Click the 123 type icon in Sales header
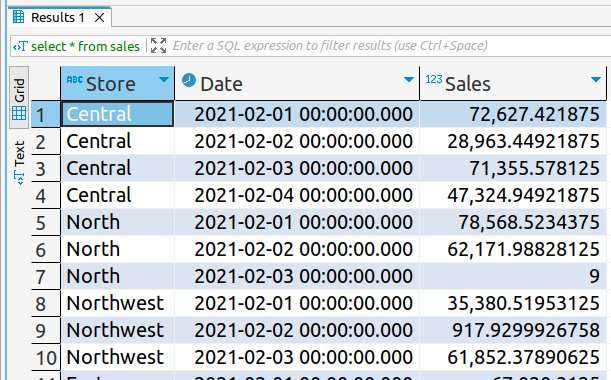611x380 pixels. point(434,80)
